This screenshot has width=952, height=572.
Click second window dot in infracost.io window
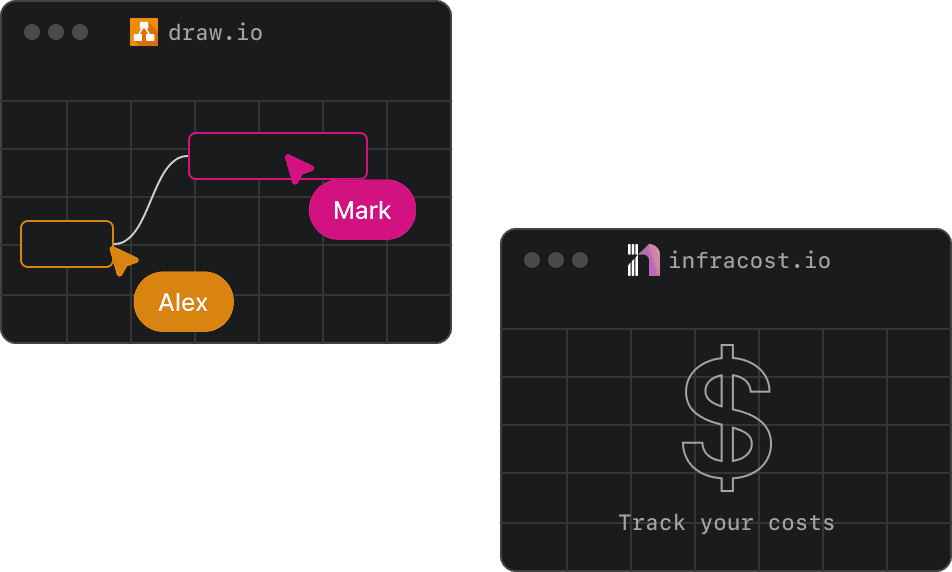(556, 260)
